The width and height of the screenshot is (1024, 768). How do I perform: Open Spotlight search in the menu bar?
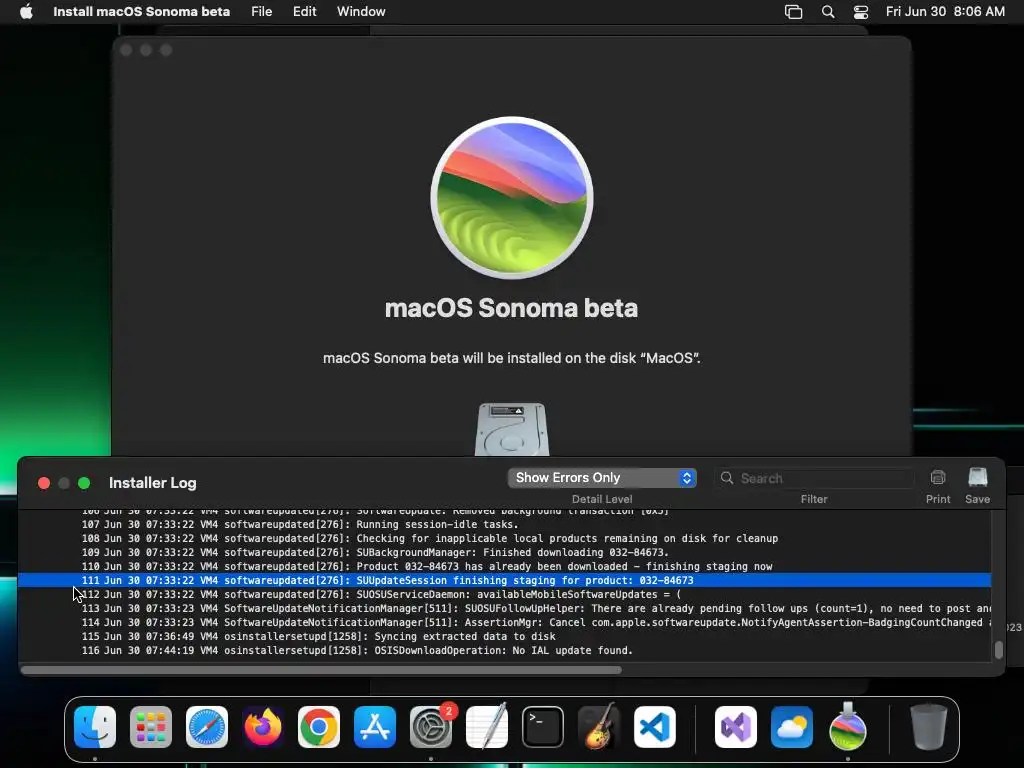[x=828, y=12]
